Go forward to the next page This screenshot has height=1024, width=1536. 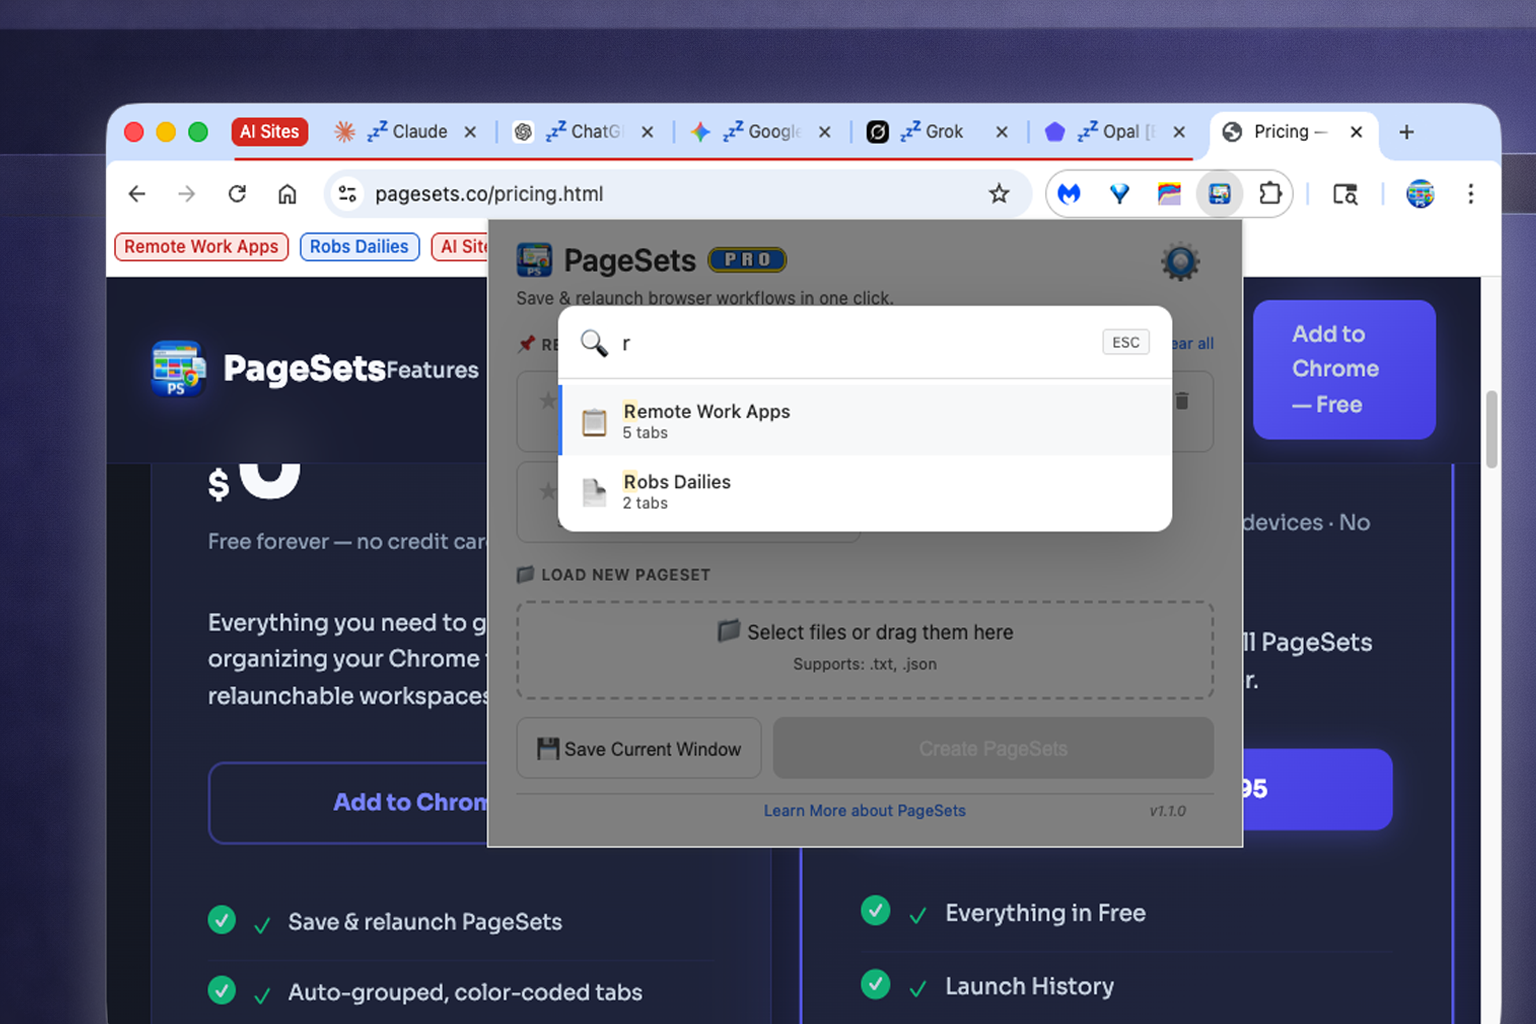point(187,194)
